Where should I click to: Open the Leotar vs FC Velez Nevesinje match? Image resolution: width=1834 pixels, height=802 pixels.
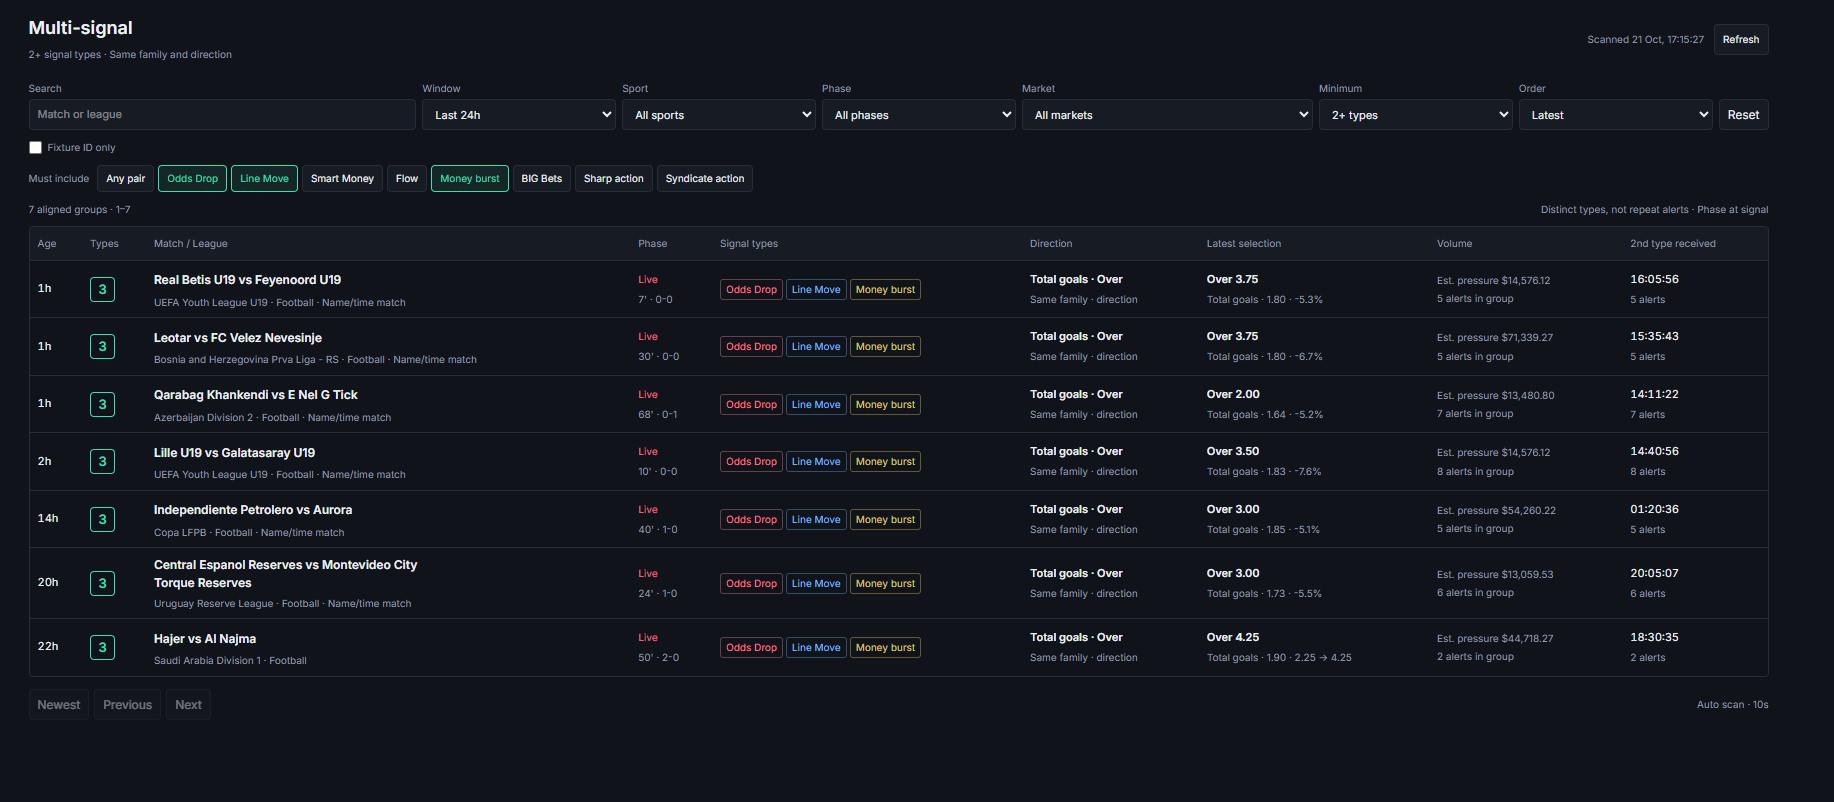238,338
